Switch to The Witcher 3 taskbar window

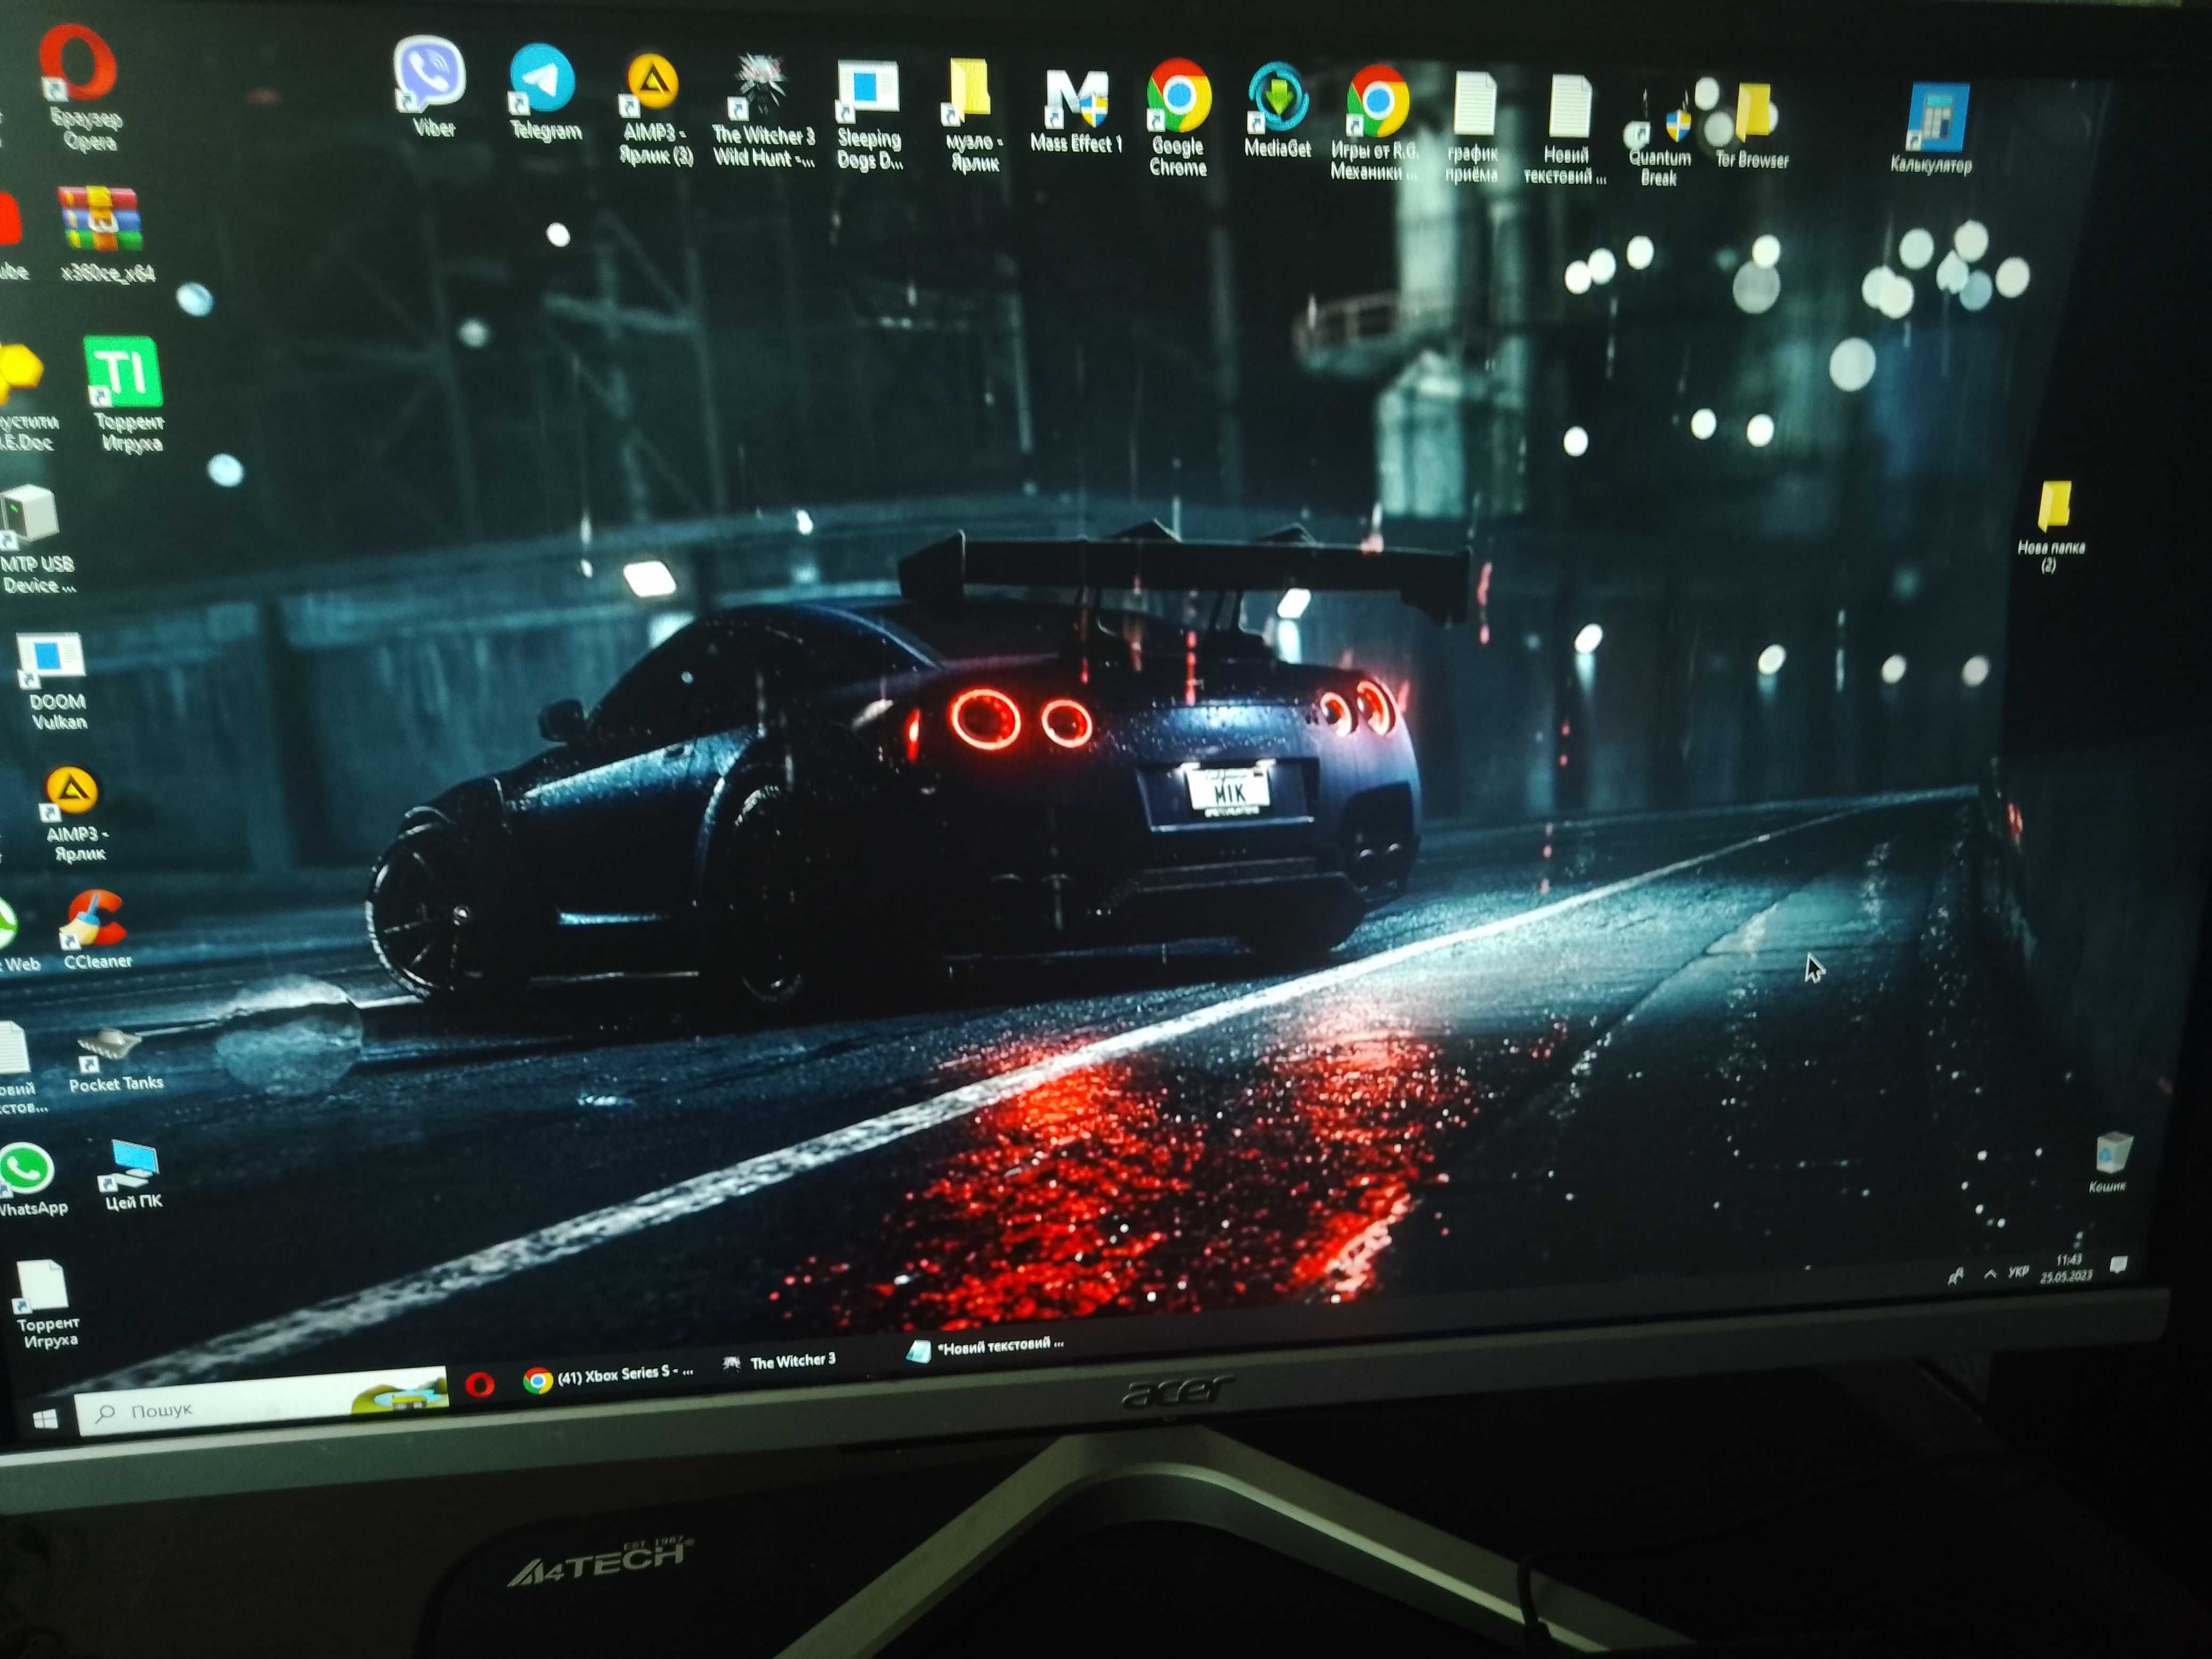[x=780, y=1362]
